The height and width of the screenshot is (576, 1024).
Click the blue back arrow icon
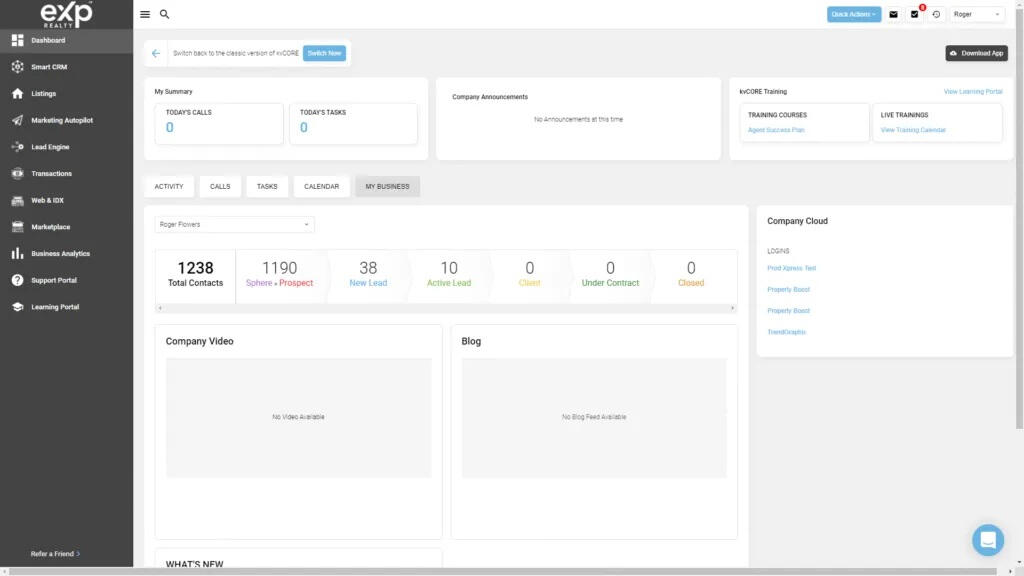pos(156,53)
